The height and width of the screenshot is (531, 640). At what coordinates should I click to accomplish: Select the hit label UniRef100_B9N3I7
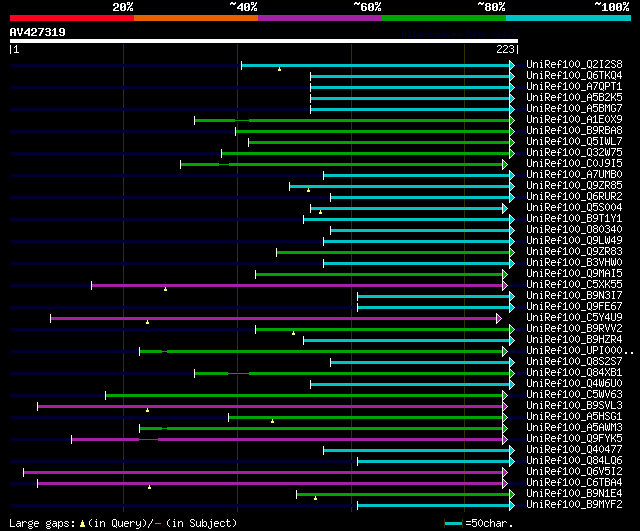[x=574, y=296]
